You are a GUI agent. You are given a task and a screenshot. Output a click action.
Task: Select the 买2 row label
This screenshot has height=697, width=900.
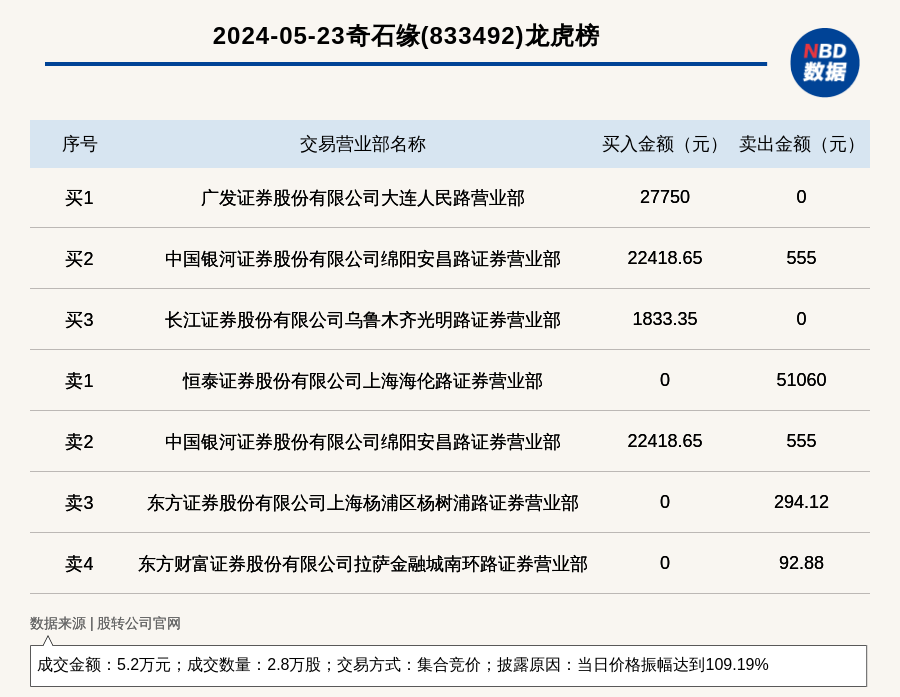79,259
